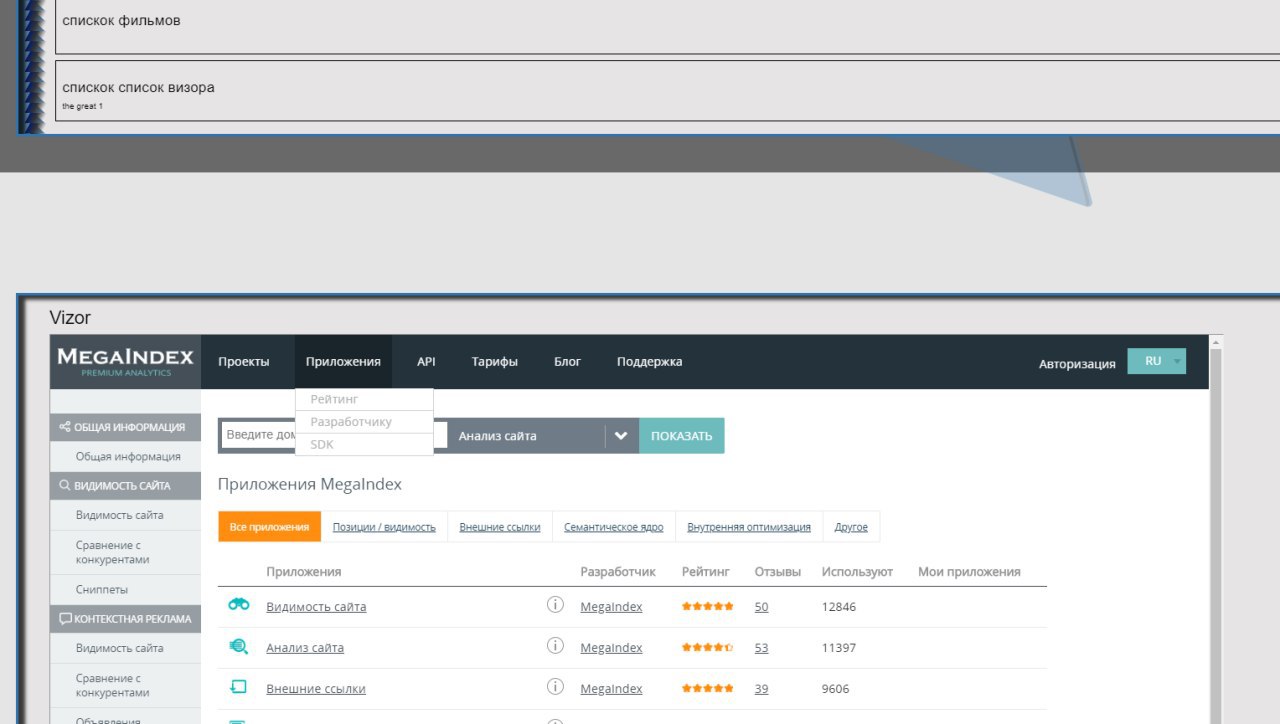Select the Все приложения tab

[269, 527]
